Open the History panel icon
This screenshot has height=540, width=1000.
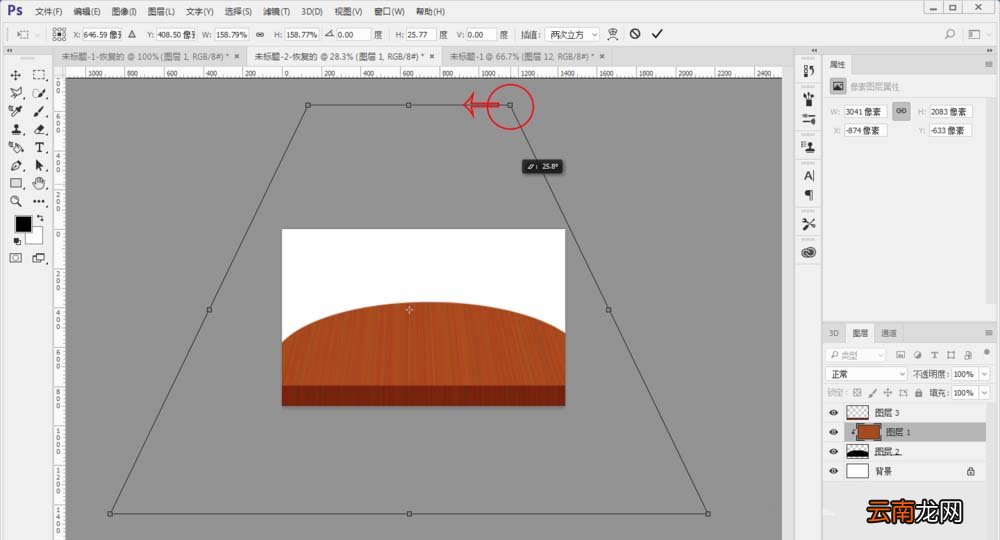pos(809,71)
